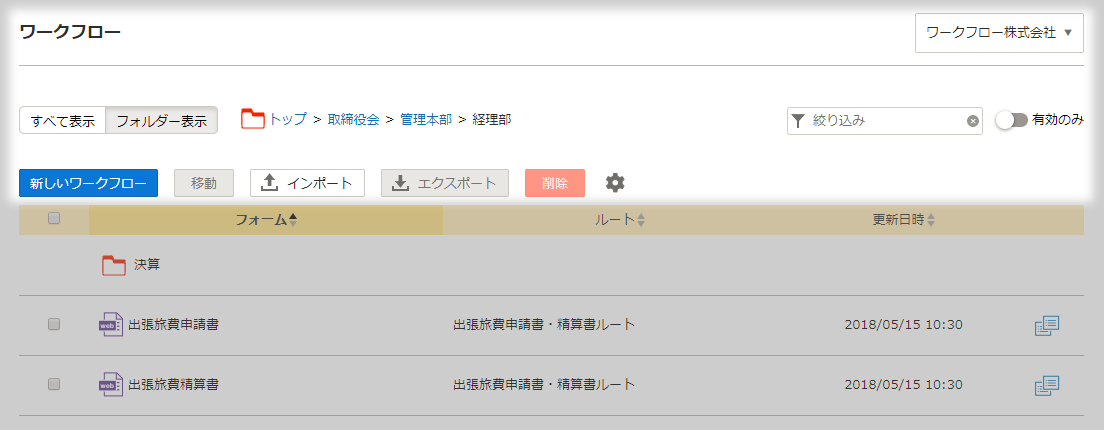Open the settings gear icon
Image resolution: width=1104 pixels, height=430 pixels.
point(615,183)
